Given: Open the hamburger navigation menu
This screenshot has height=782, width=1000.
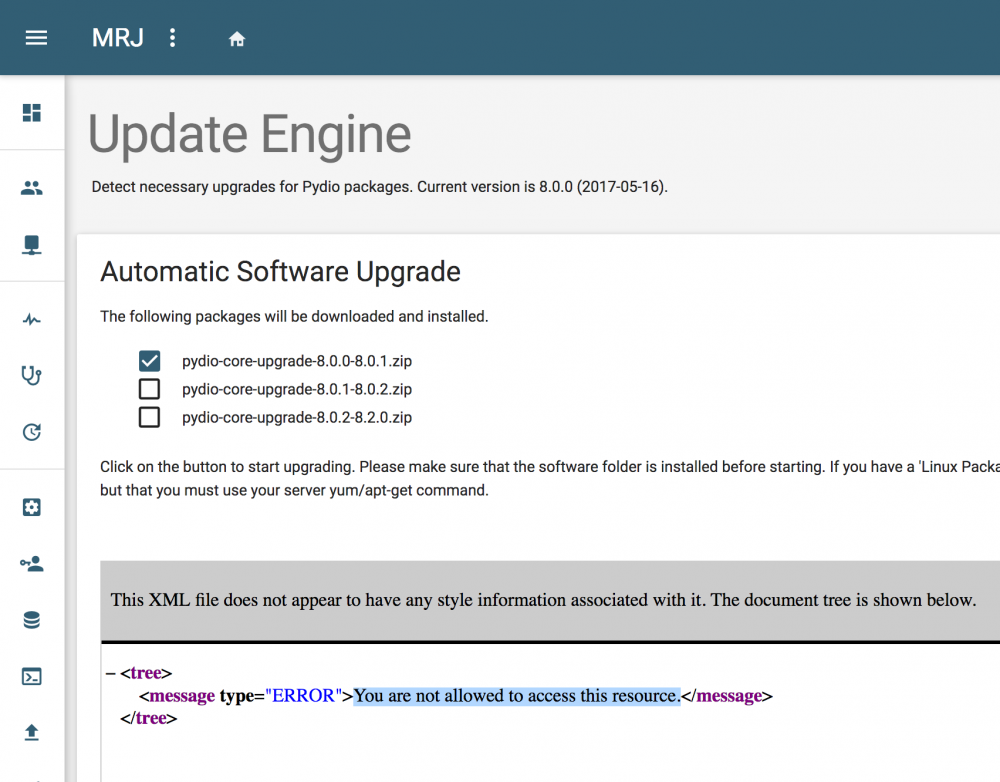Looking at the screenshot, I should pos(36,38).
